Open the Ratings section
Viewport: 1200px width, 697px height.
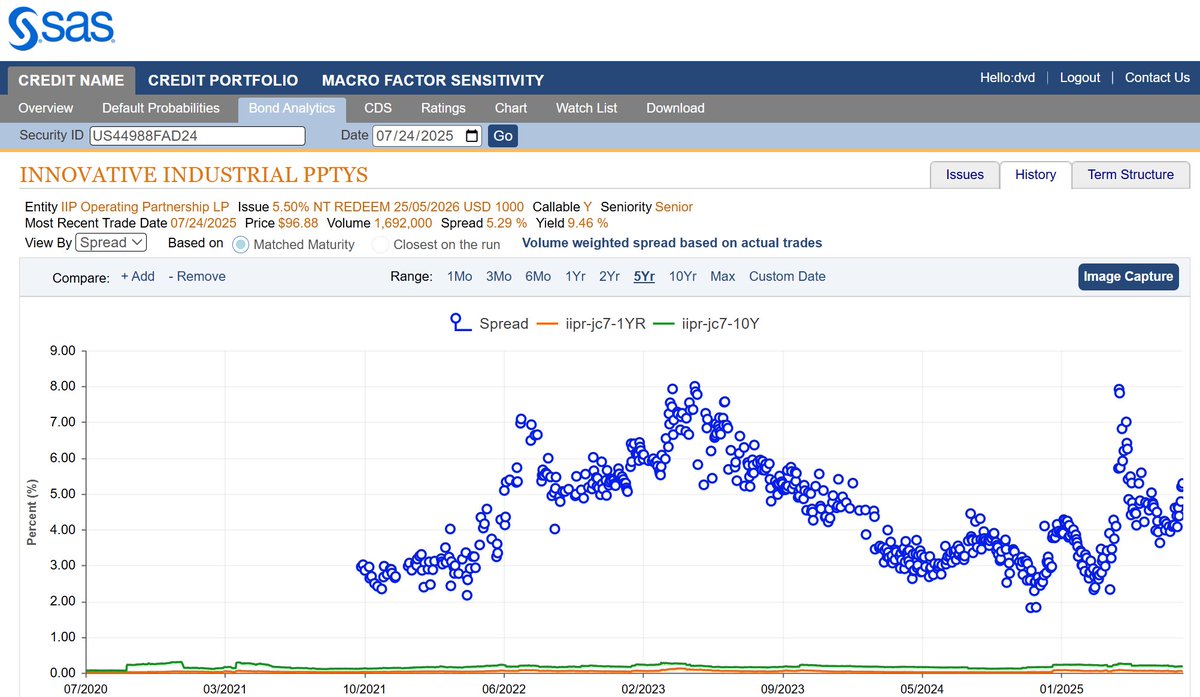tap(443, 108)
